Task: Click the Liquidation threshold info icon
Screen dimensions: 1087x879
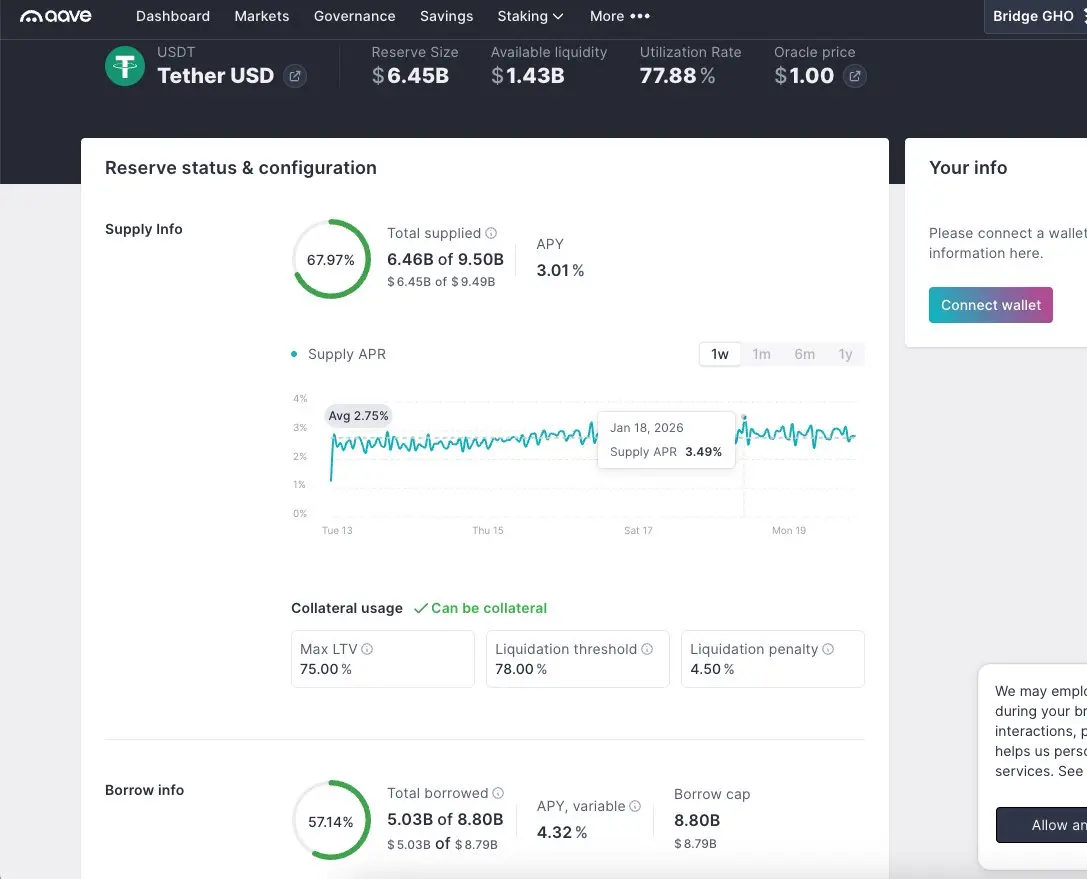Action: click(647, 649)
